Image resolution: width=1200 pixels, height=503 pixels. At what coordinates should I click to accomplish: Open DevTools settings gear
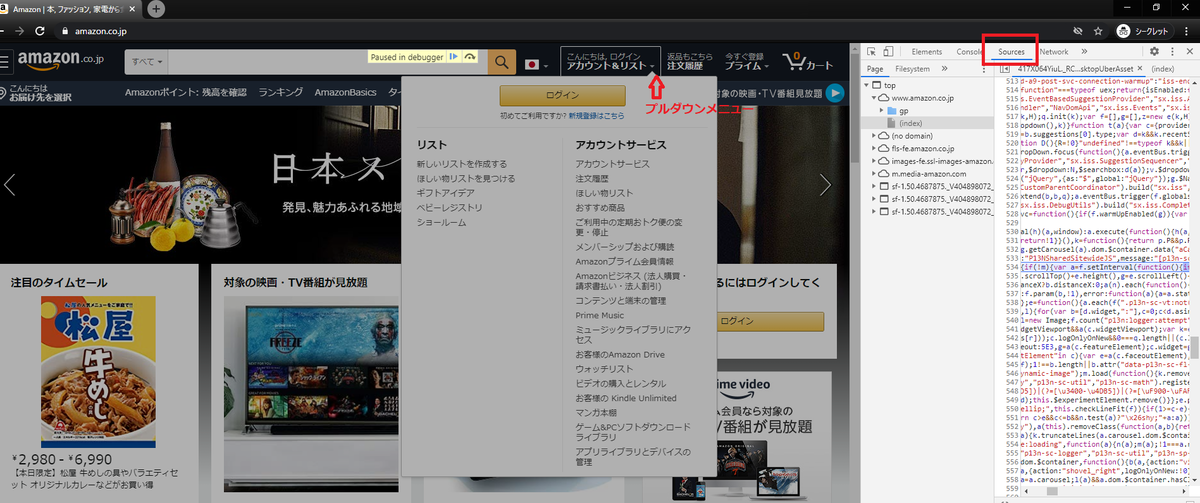click(x=1154, y=51)
